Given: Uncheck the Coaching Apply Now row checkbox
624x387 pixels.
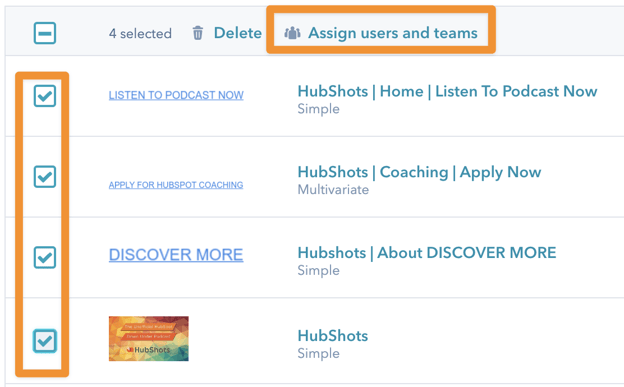Looking at the screenshot, I should pos(45,177).
